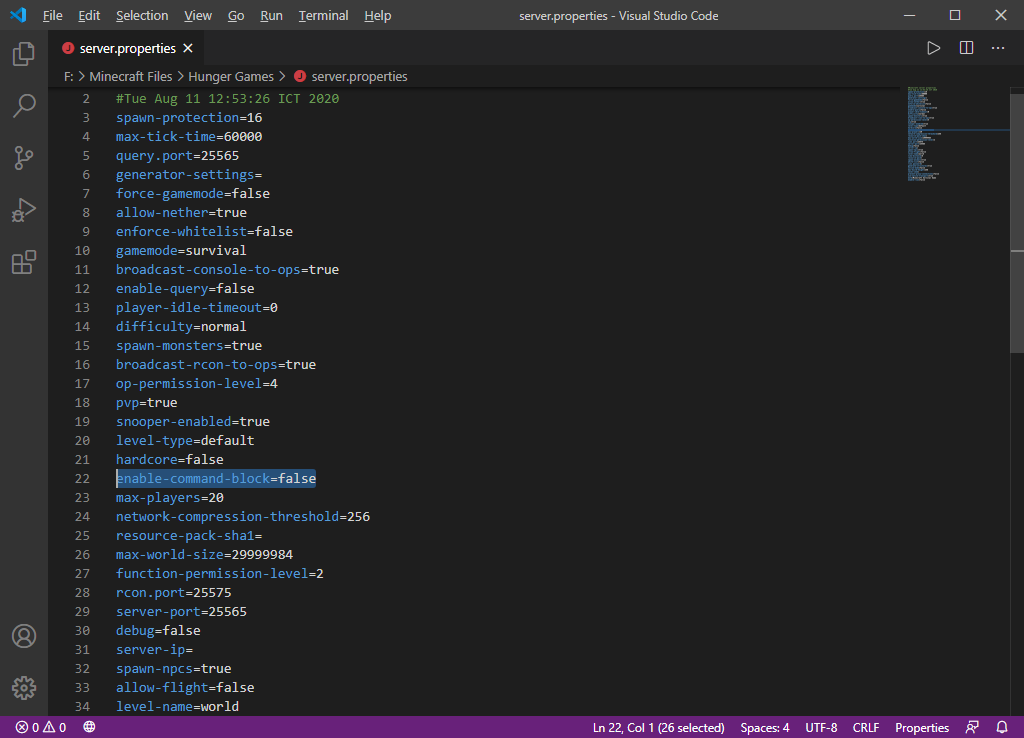Open the notifications bell in status bar

1002,727
